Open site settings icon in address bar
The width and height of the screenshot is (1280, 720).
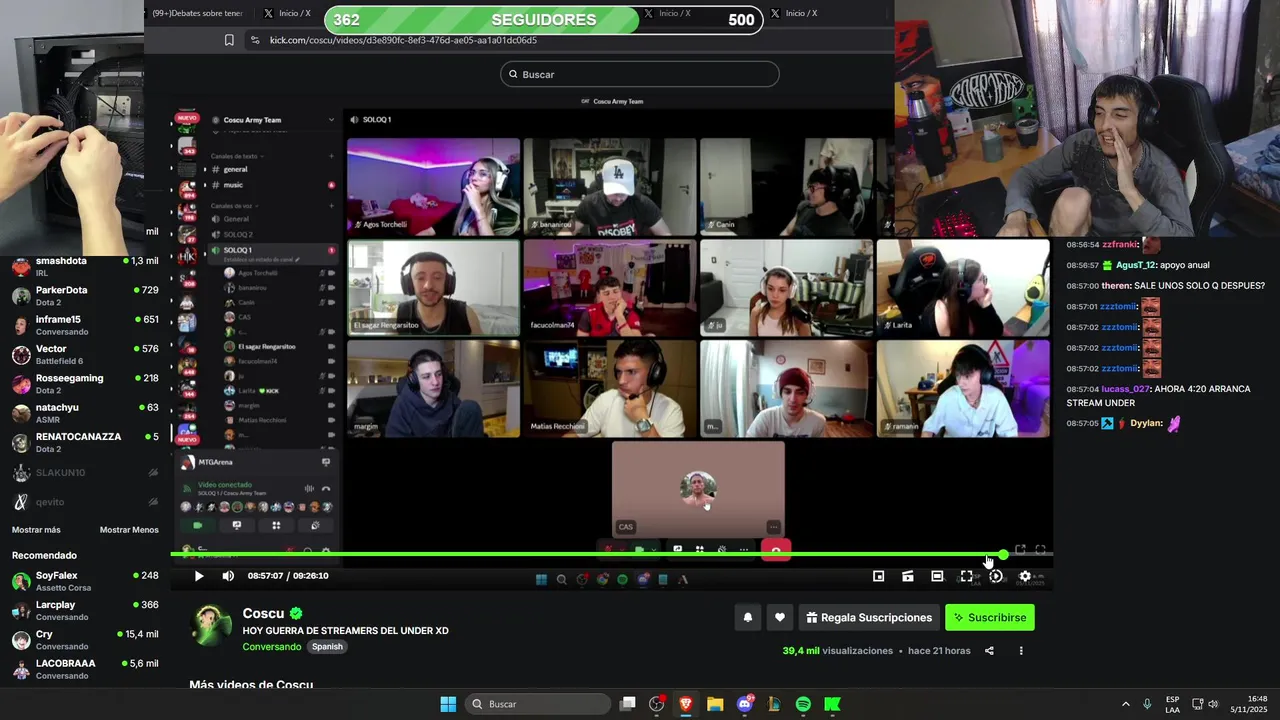click(x=254, y=40)
